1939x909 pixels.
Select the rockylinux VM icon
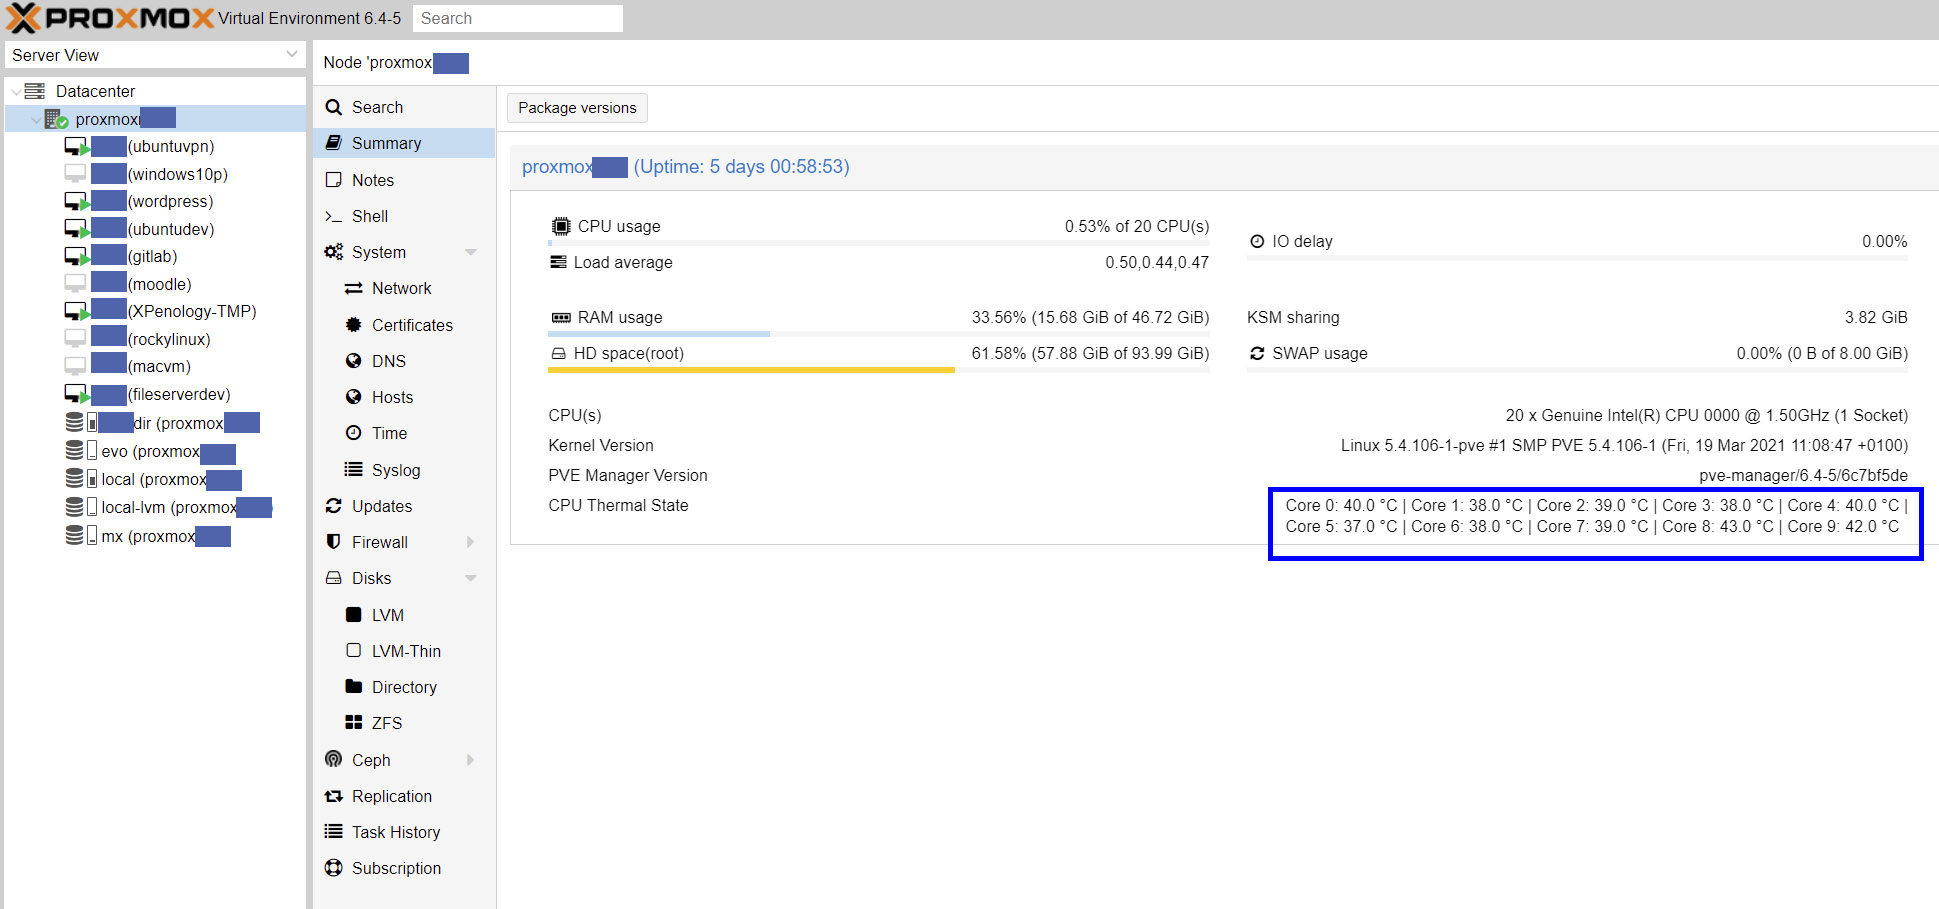pyautogui.click(x=75, y=339)
